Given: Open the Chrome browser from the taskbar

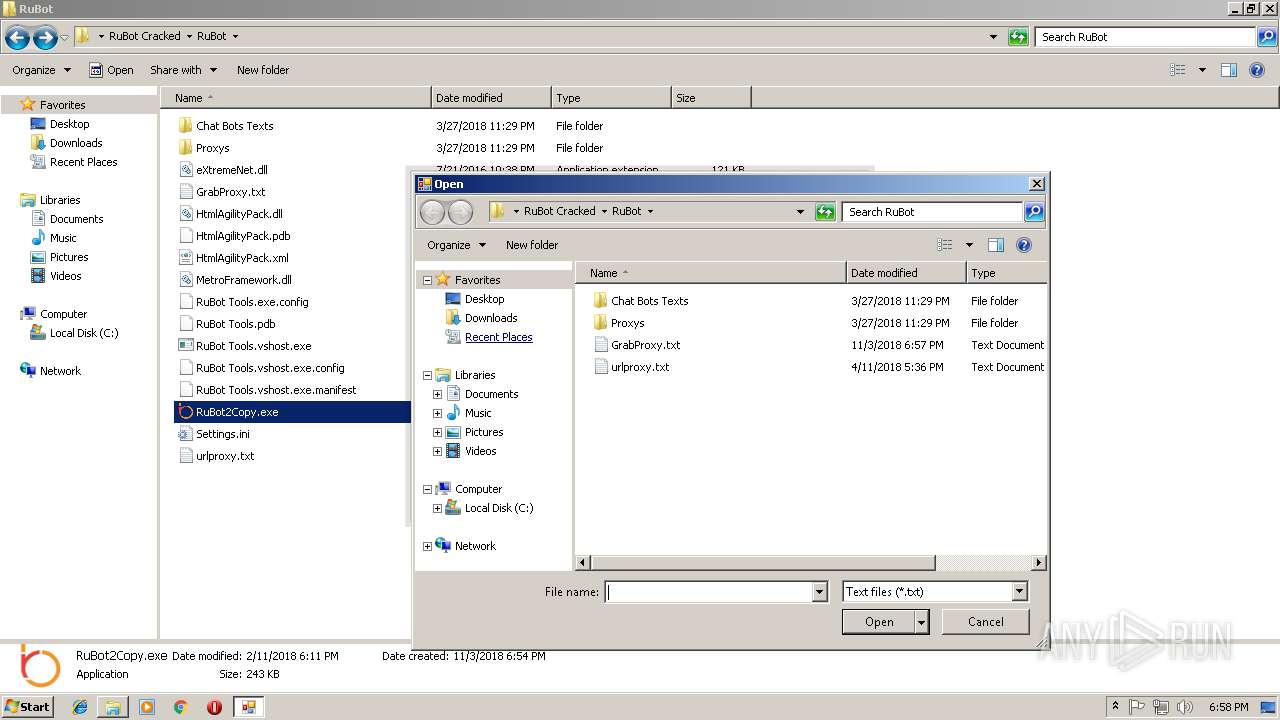Looking at the screenshot, I should pyautogui.click(x=180, y=707).
